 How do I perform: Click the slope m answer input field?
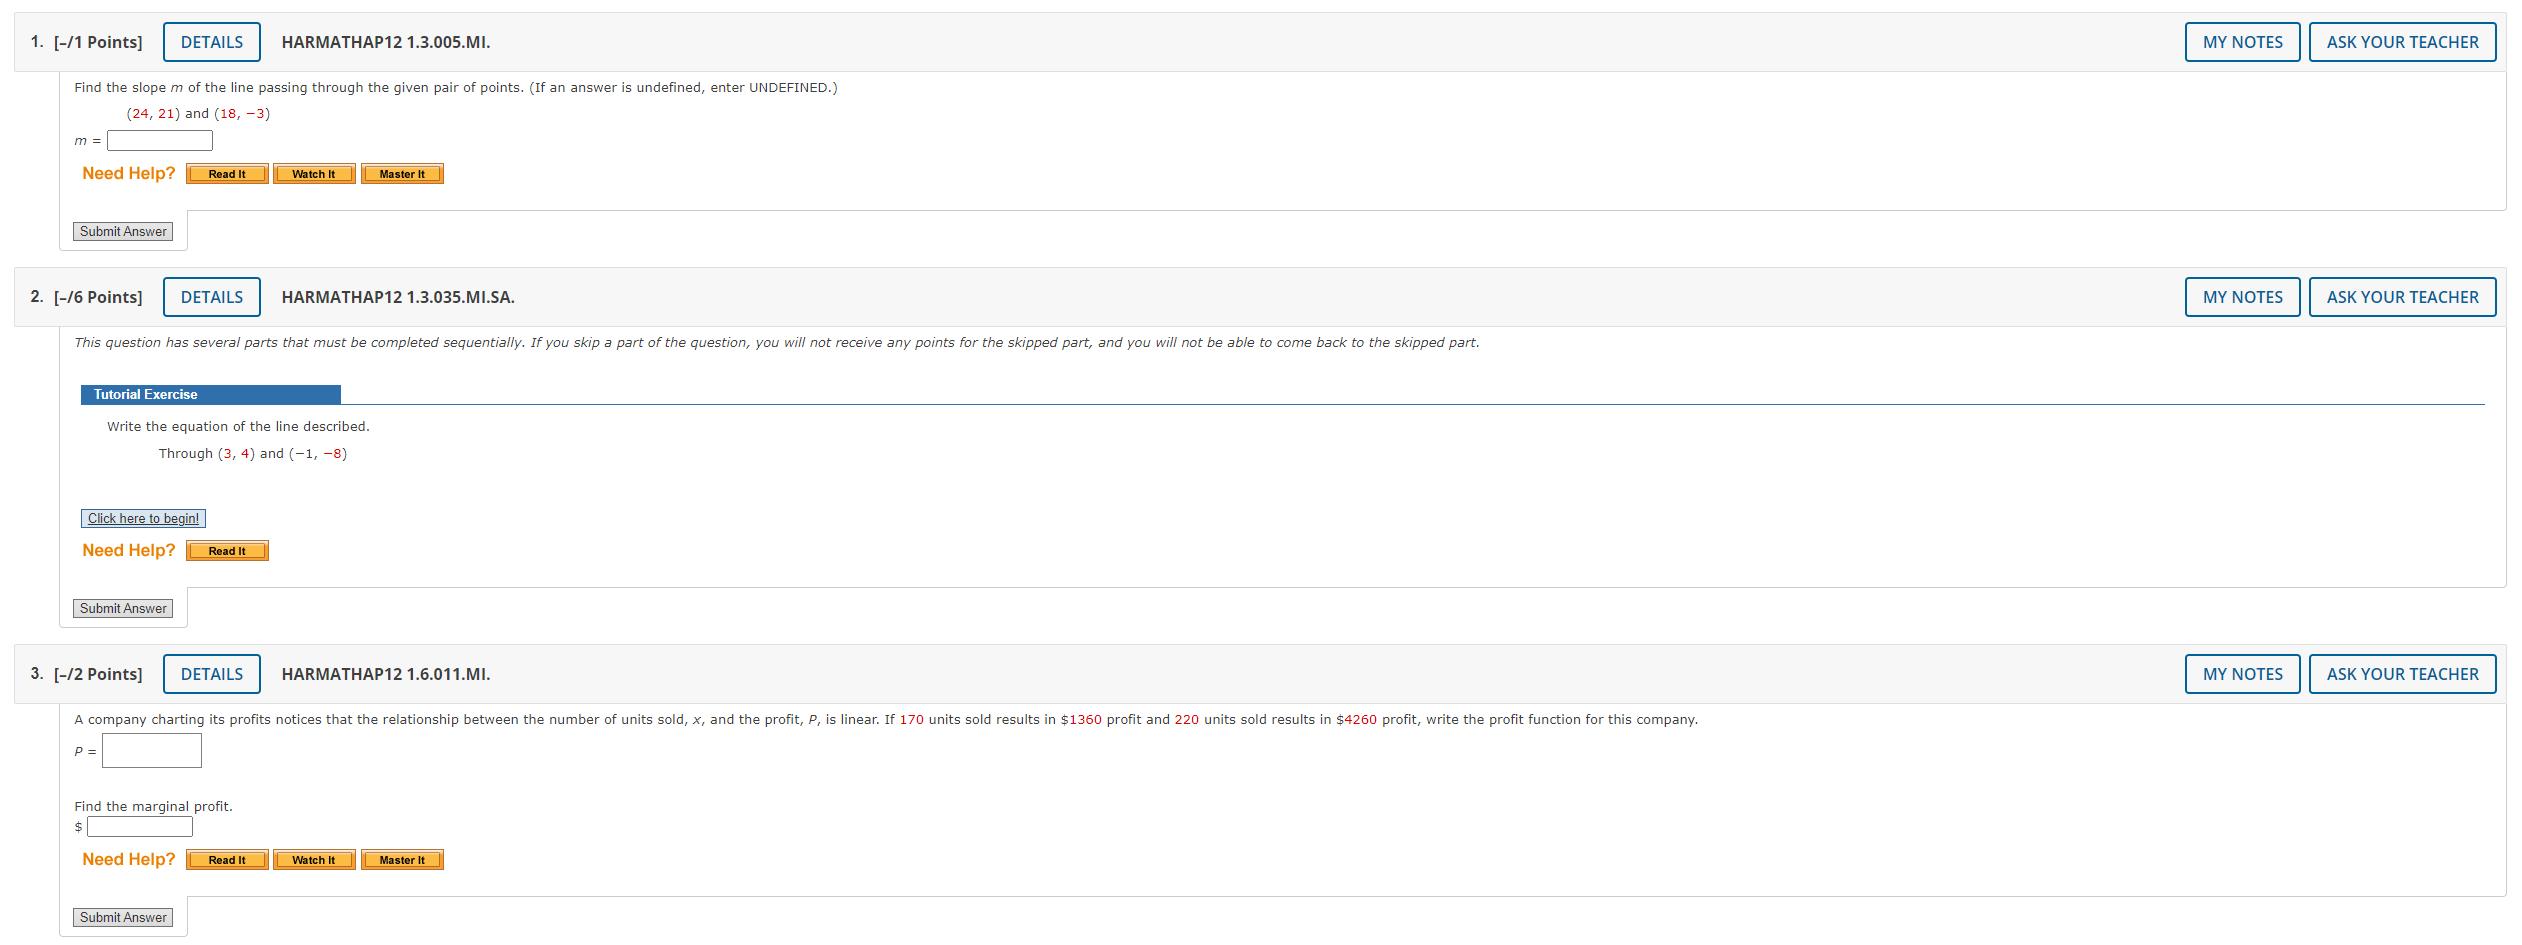point(160,141)
